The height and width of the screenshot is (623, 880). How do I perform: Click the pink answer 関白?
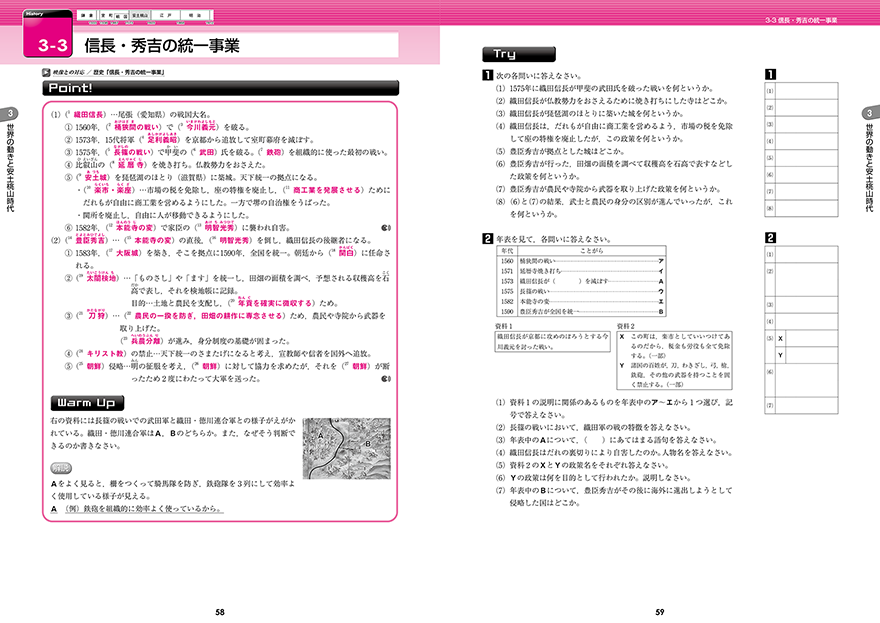pos(346,253)
